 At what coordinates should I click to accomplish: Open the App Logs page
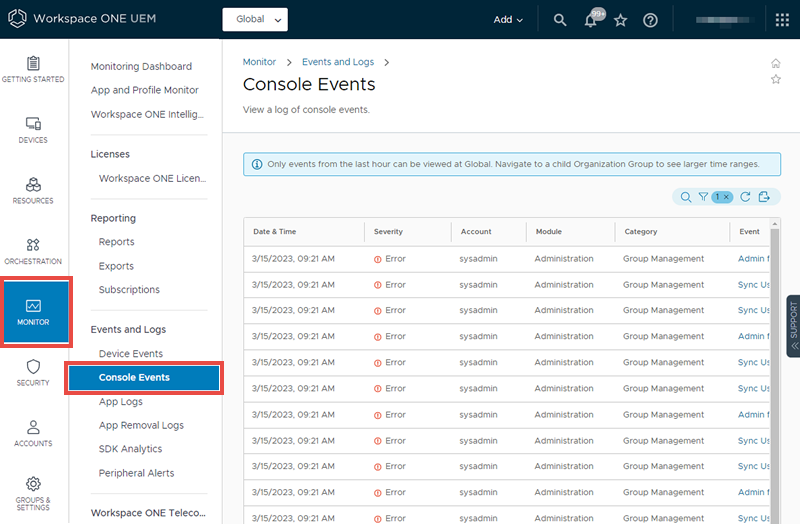120,402
